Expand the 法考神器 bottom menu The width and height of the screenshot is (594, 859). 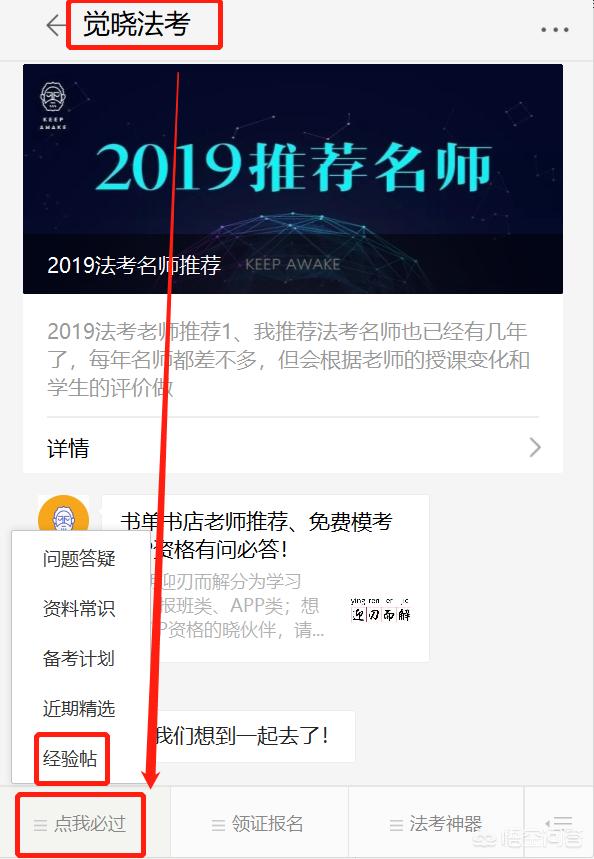click(436, 823)
